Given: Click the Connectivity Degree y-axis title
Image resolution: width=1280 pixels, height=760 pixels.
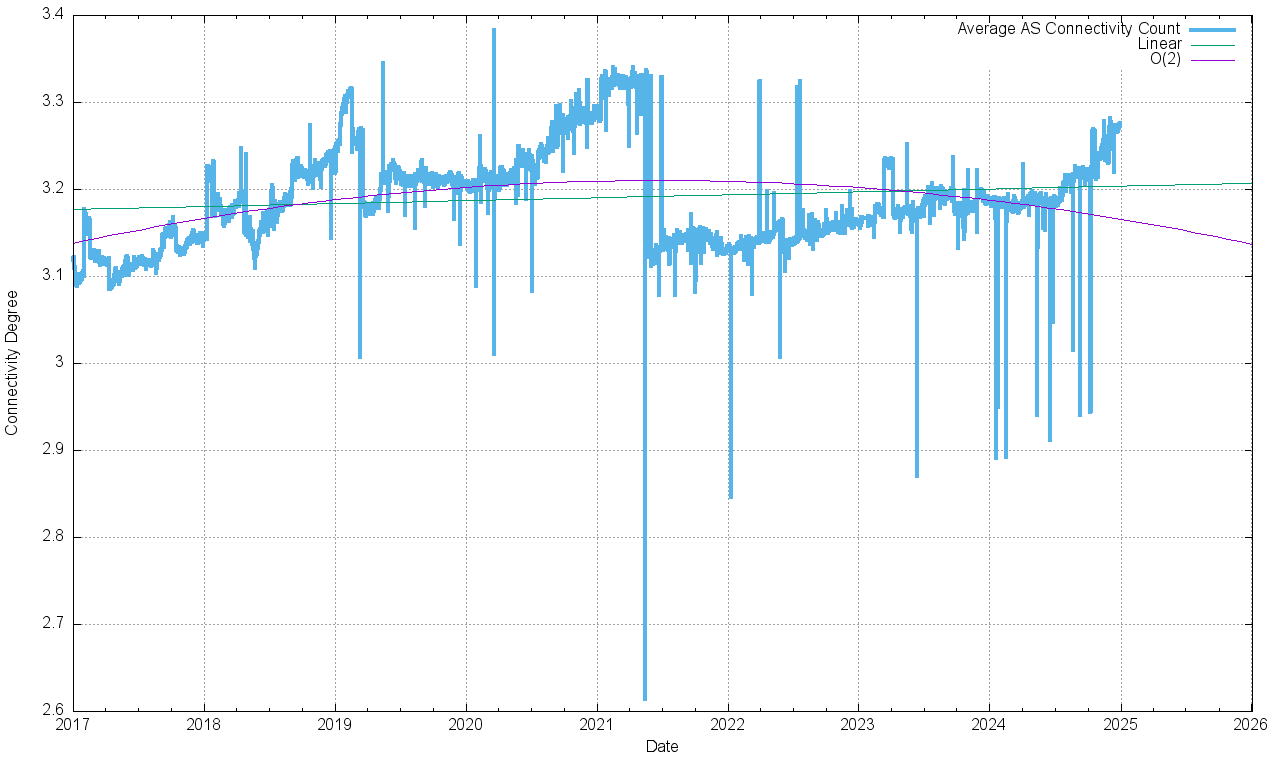Looking at the screenshot, I should pyautogui.click(x=12, y=362).
